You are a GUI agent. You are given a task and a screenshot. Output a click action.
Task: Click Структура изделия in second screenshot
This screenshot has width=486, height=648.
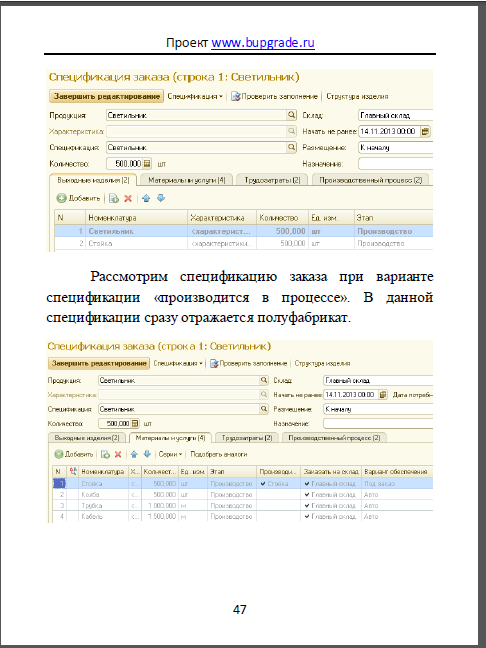322,363
